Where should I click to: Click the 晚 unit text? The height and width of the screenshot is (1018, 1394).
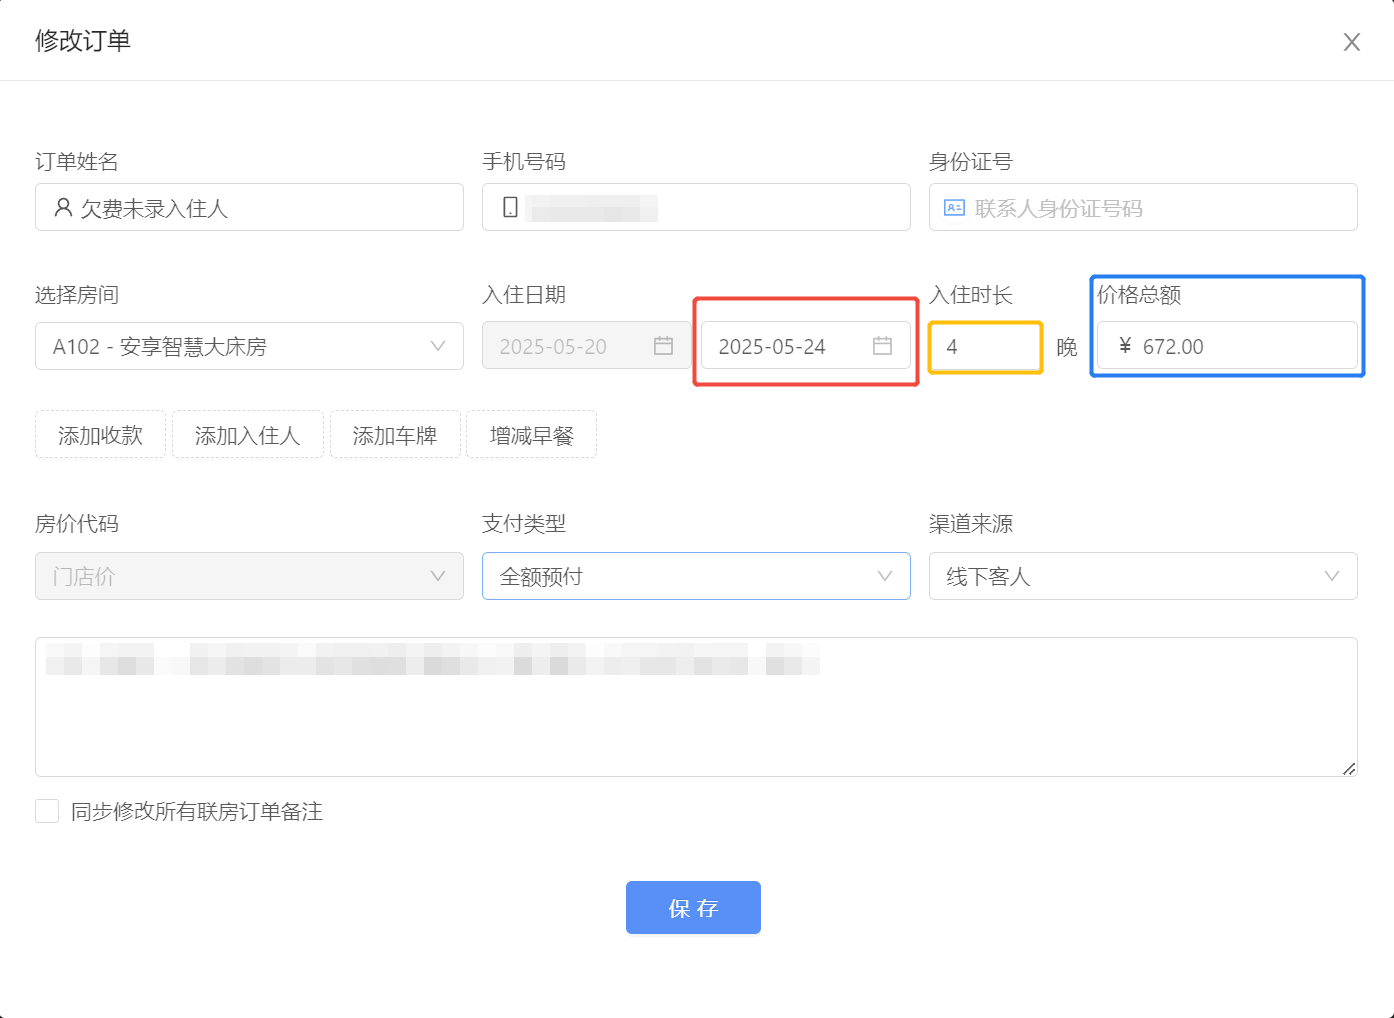click(x=1067, y=347)
